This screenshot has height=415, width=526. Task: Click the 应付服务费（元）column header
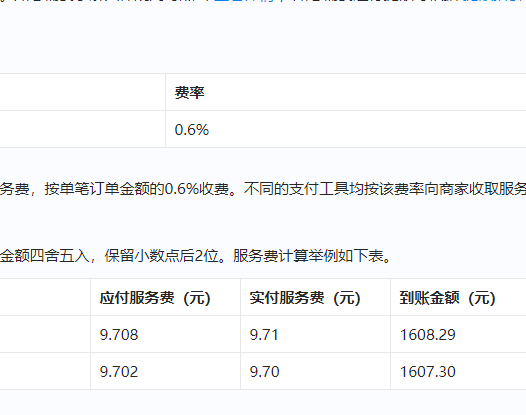pyautogui.click(x=165, y=298)
